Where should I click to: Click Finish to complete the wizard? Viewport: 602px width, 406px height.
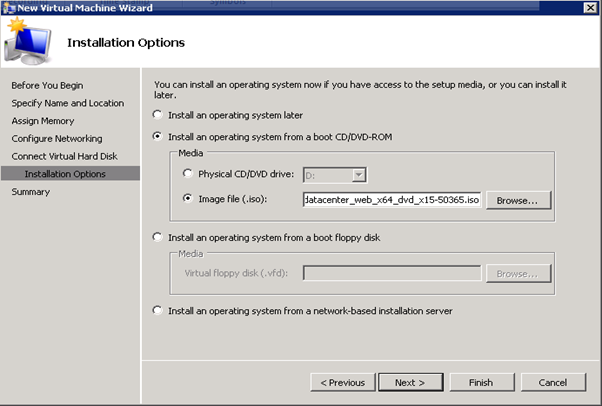(x=482, y=383)
